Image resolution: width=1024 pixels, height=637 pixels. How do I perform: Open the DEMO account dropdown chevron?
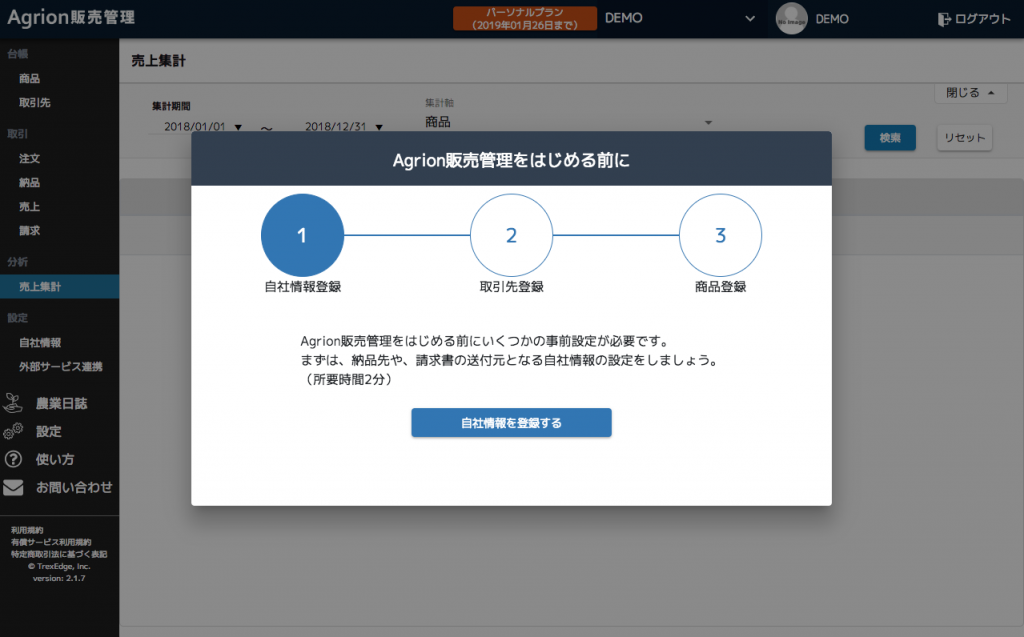pyautogui.click(x=750, y=19)
